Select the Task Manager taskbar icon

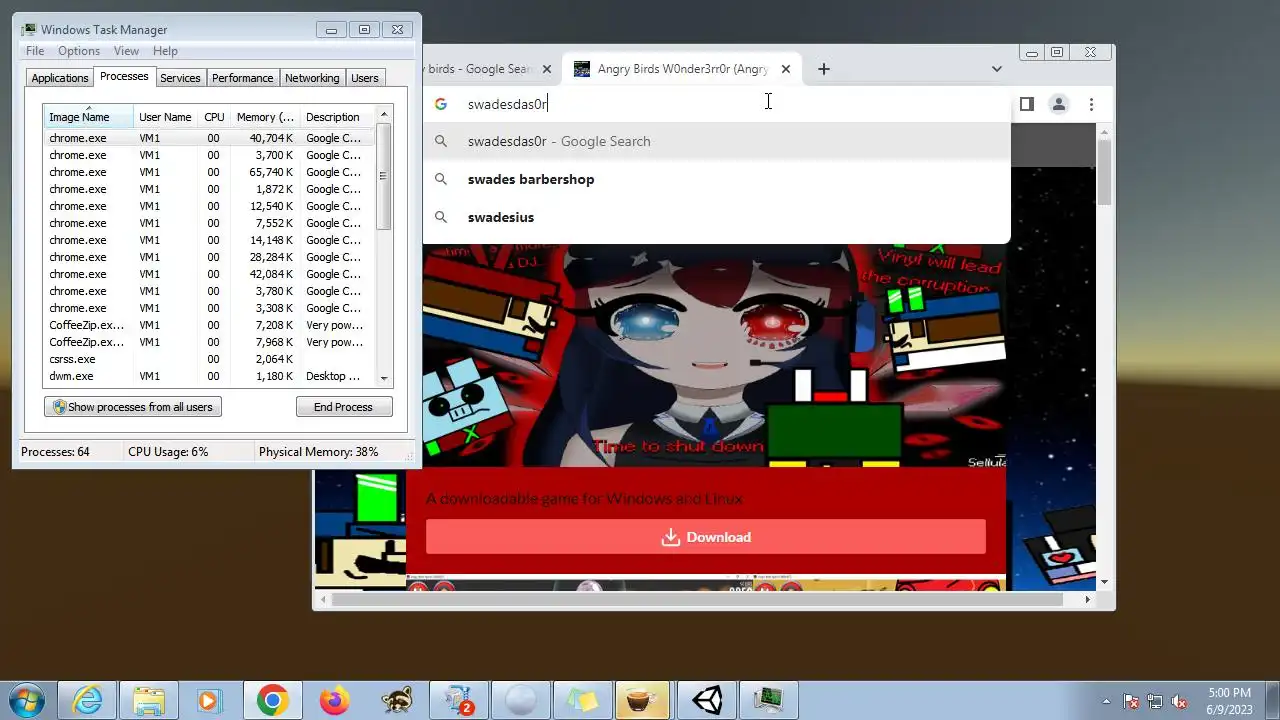[x=768, y=700]
